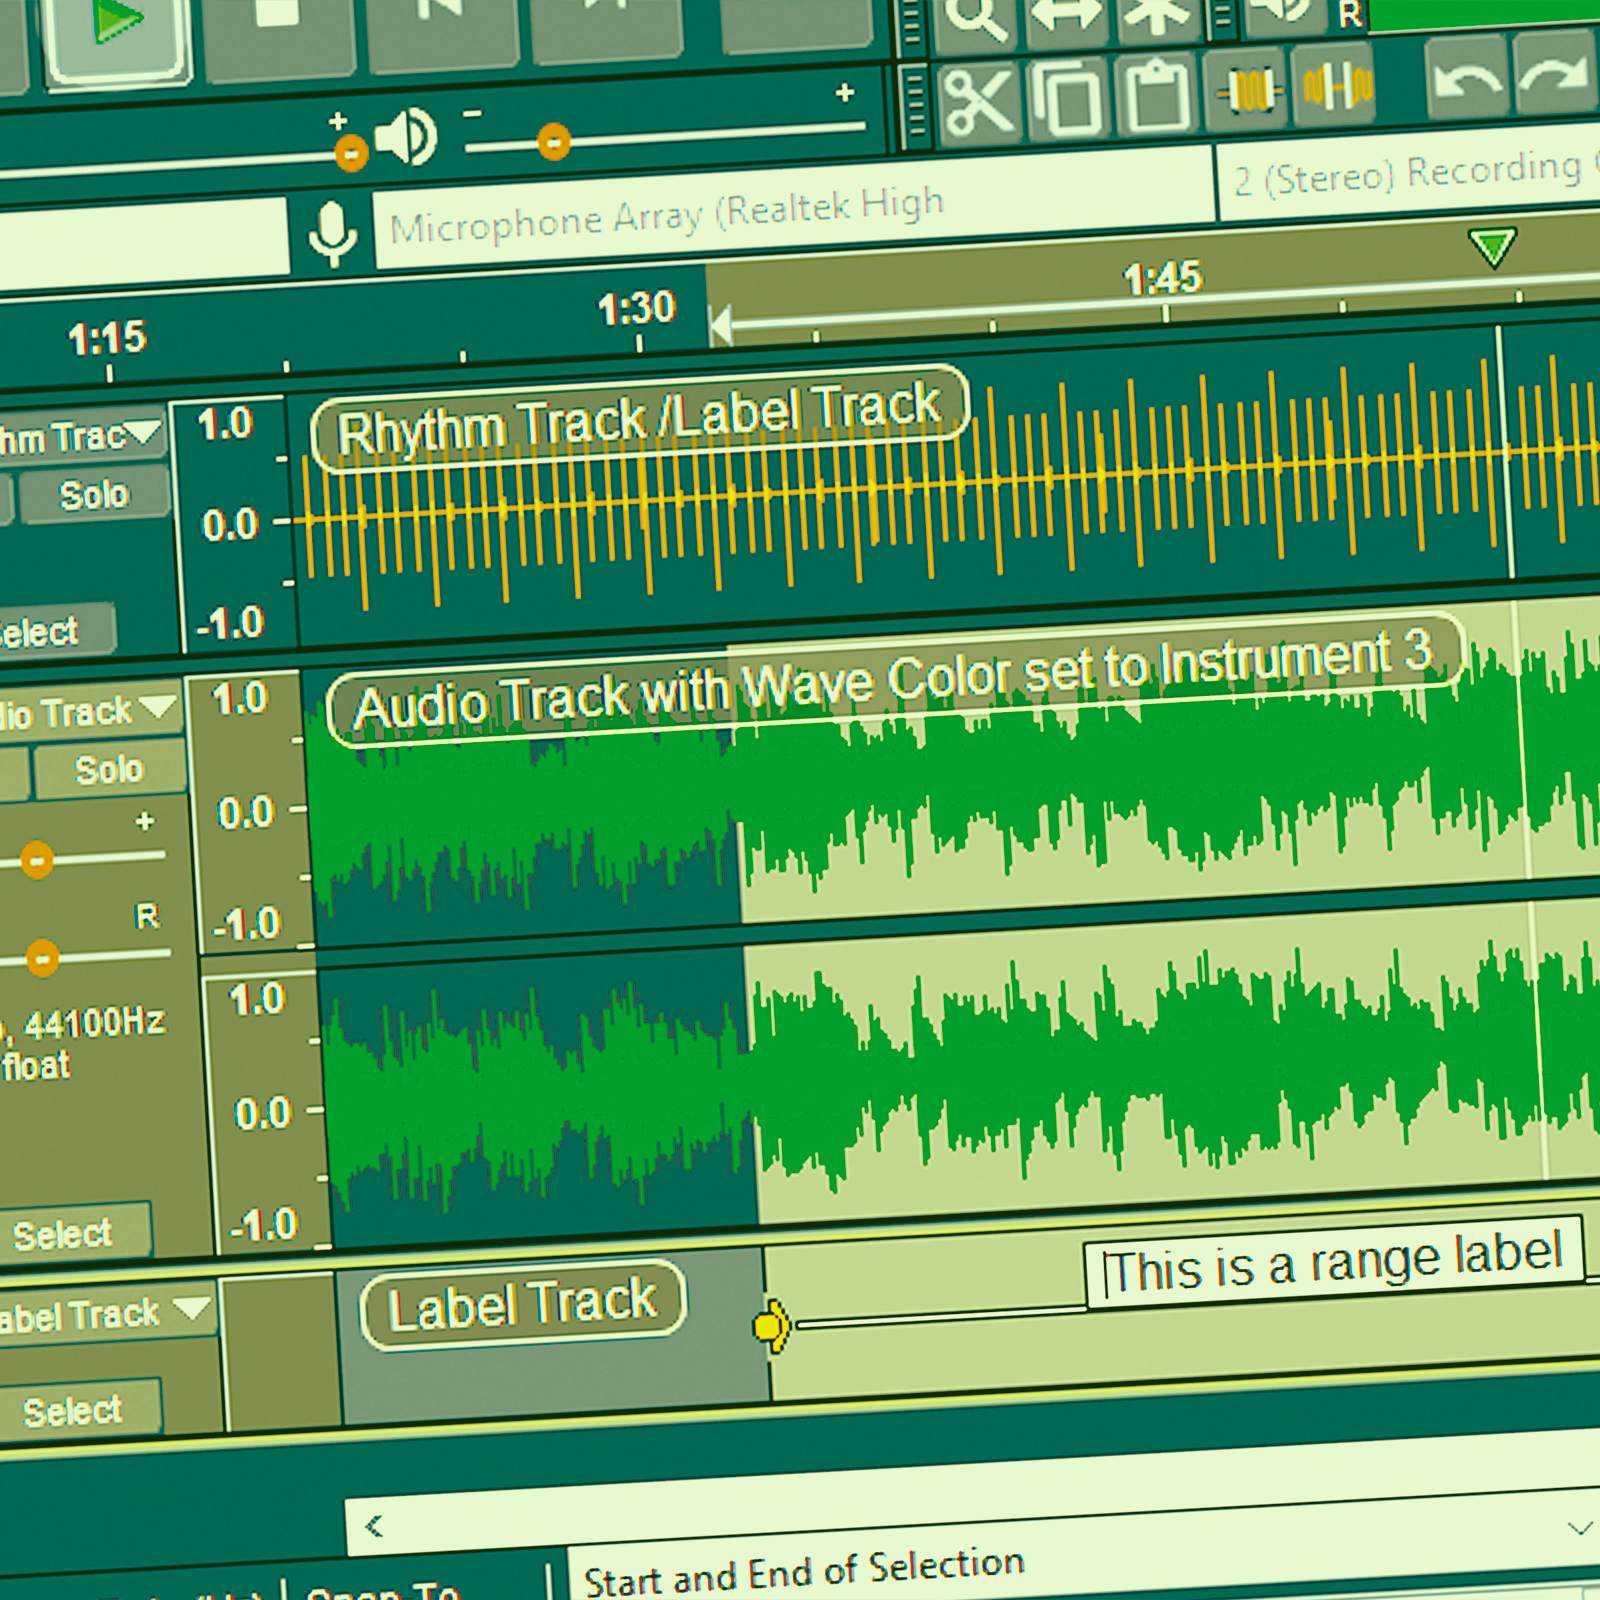Cut selection with the scissors icon
1600x1600 pixels.
point(978,102)
